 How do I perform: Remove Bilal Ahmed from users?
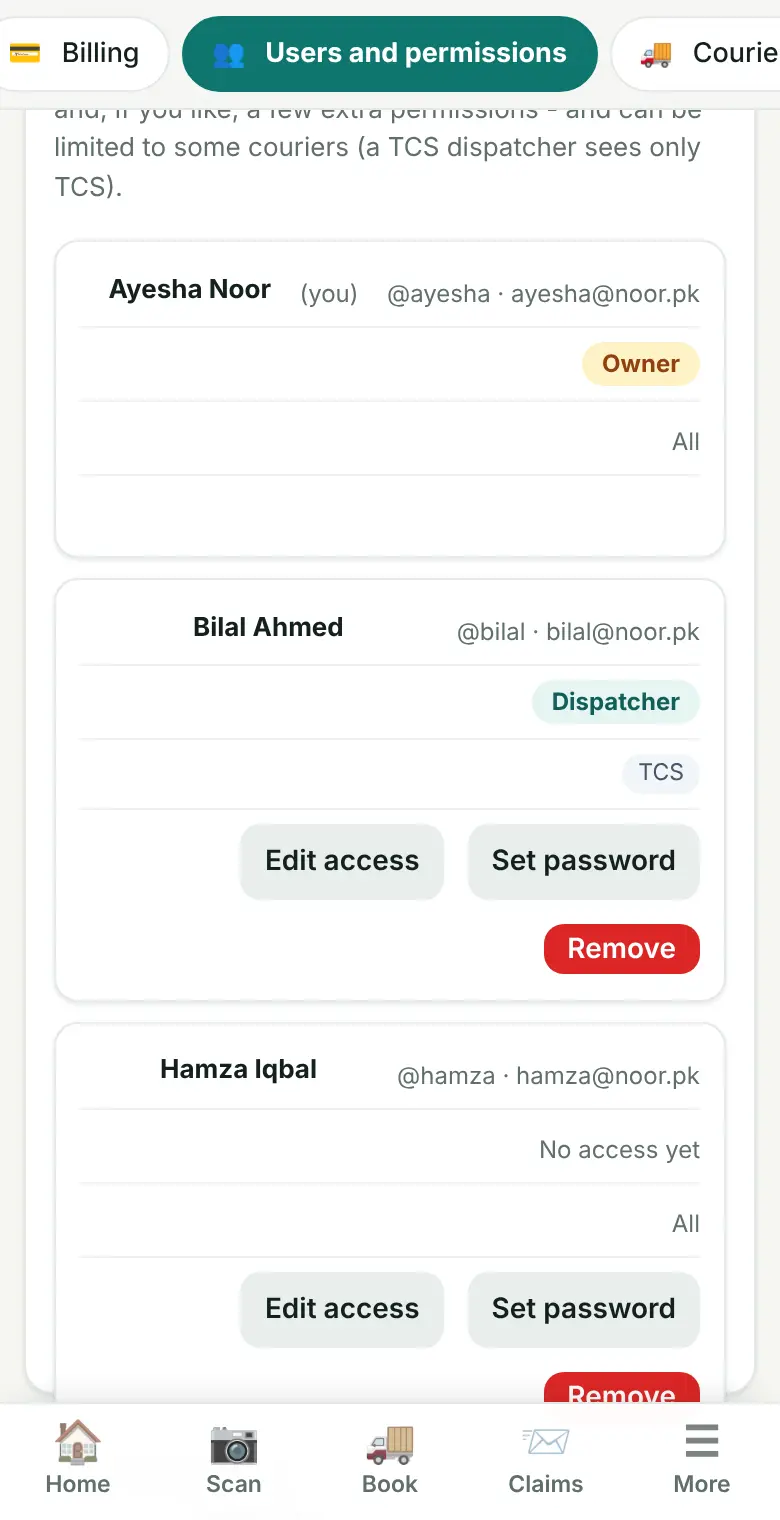622,949
